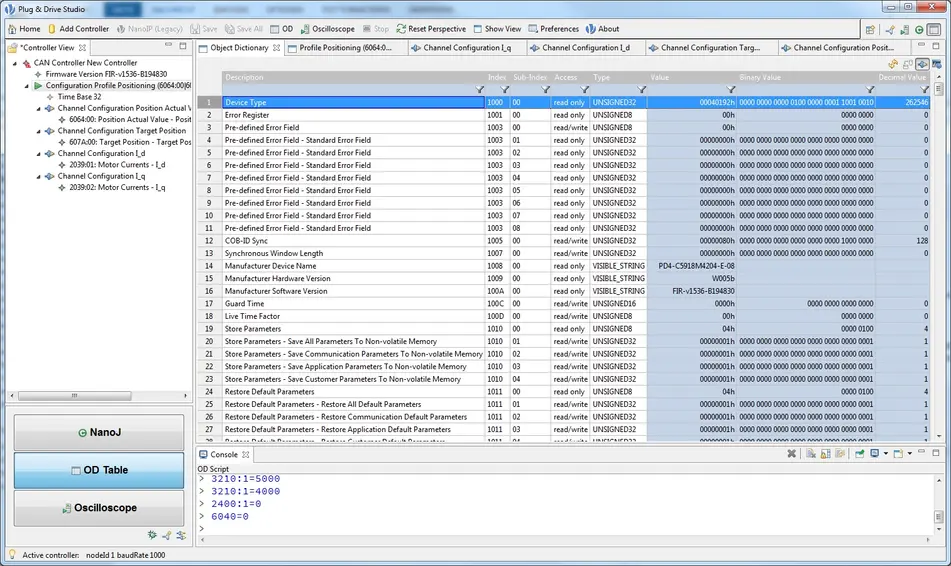Click the Description column filter icon

coord(480,90)
